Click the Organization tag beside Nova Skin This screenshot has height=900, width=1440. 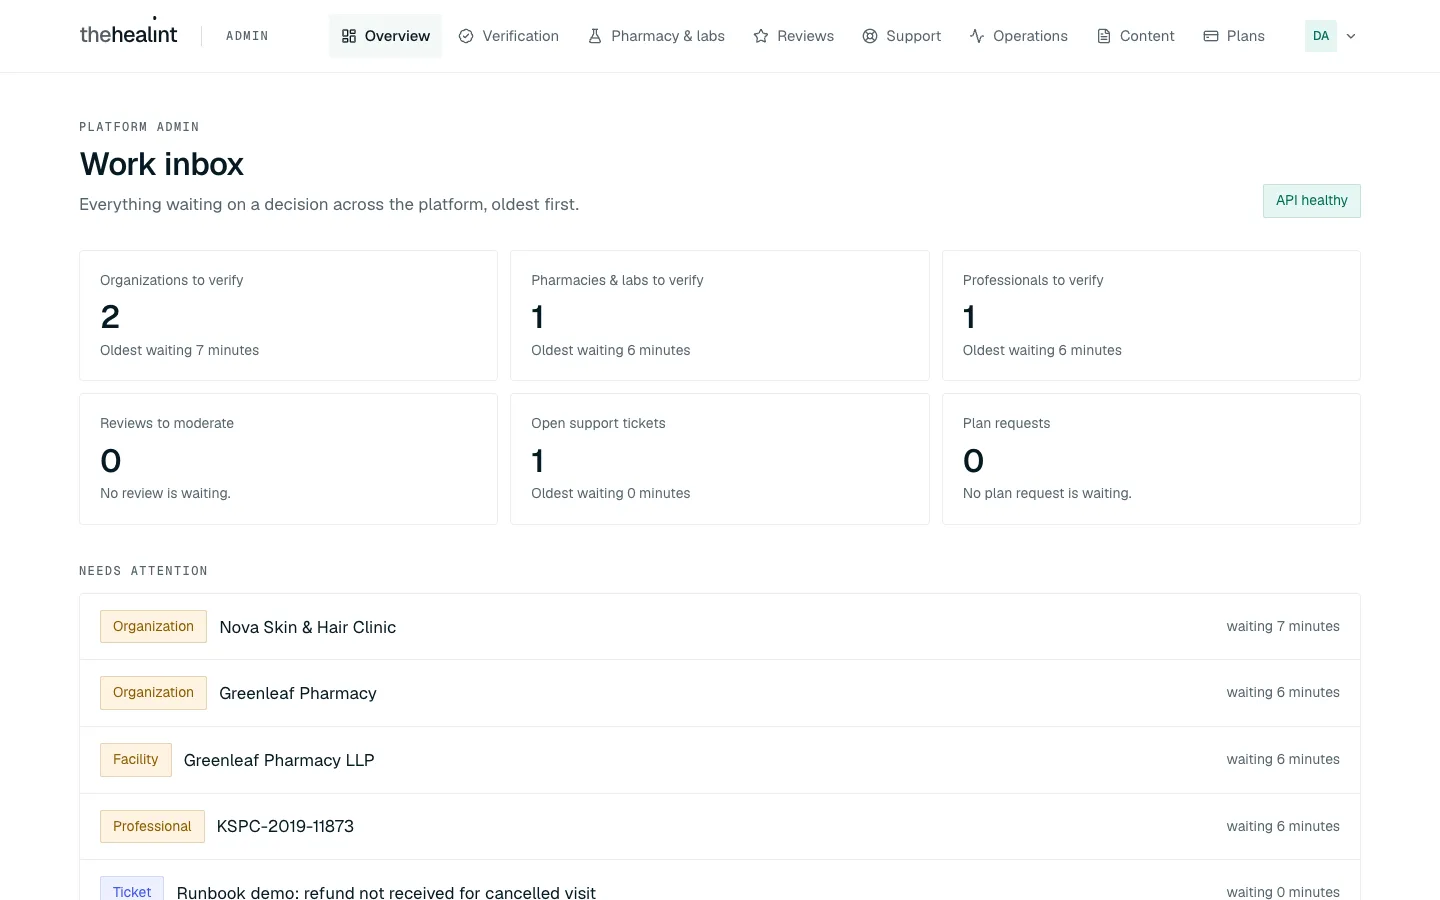(153, 627)
